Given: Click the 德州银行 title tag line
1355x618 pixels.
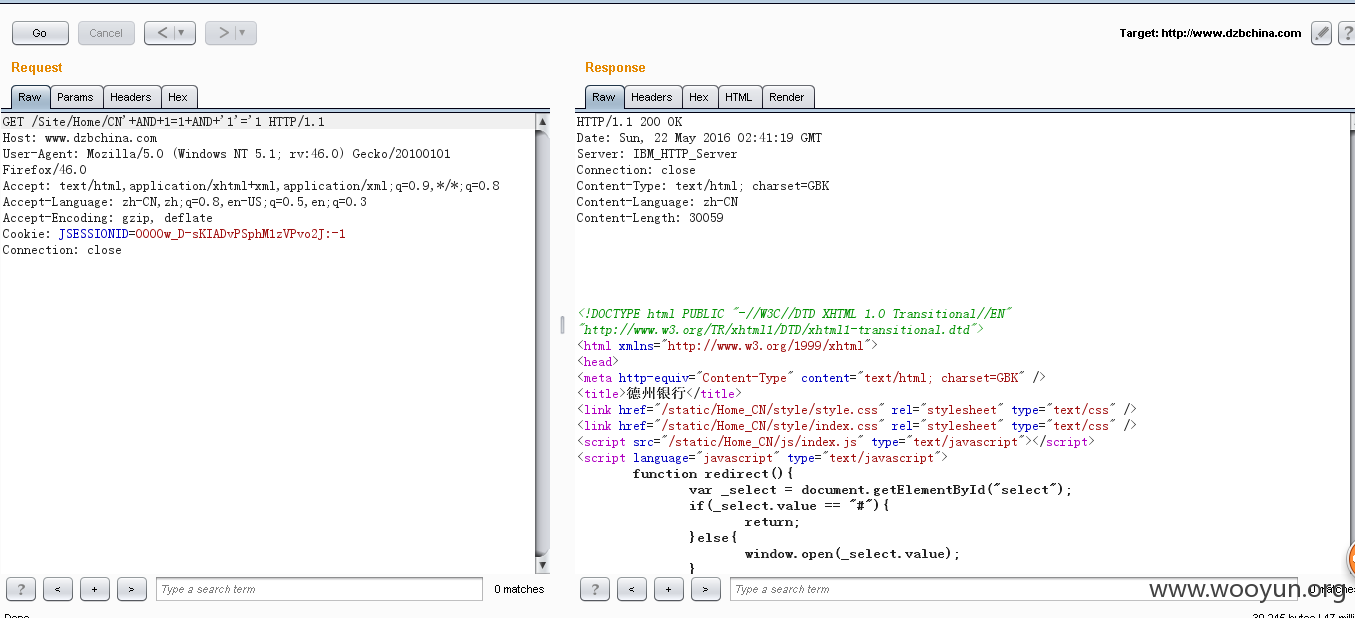Looking at the screenshot, I should (660, 394).
